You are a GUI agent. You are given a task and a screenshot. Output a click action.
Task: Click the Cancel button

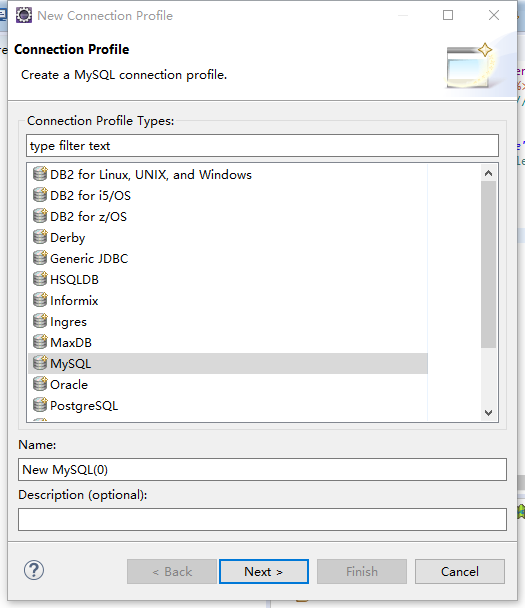tap(460, 571)
